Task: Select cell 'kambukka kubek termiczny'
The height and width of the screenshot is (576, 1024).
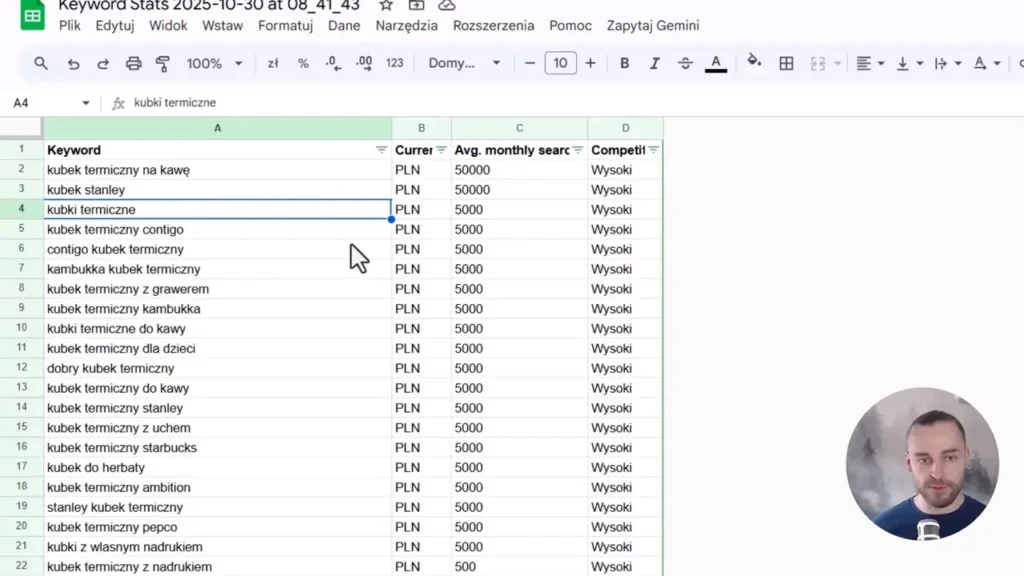Action: tap(217, 269)
